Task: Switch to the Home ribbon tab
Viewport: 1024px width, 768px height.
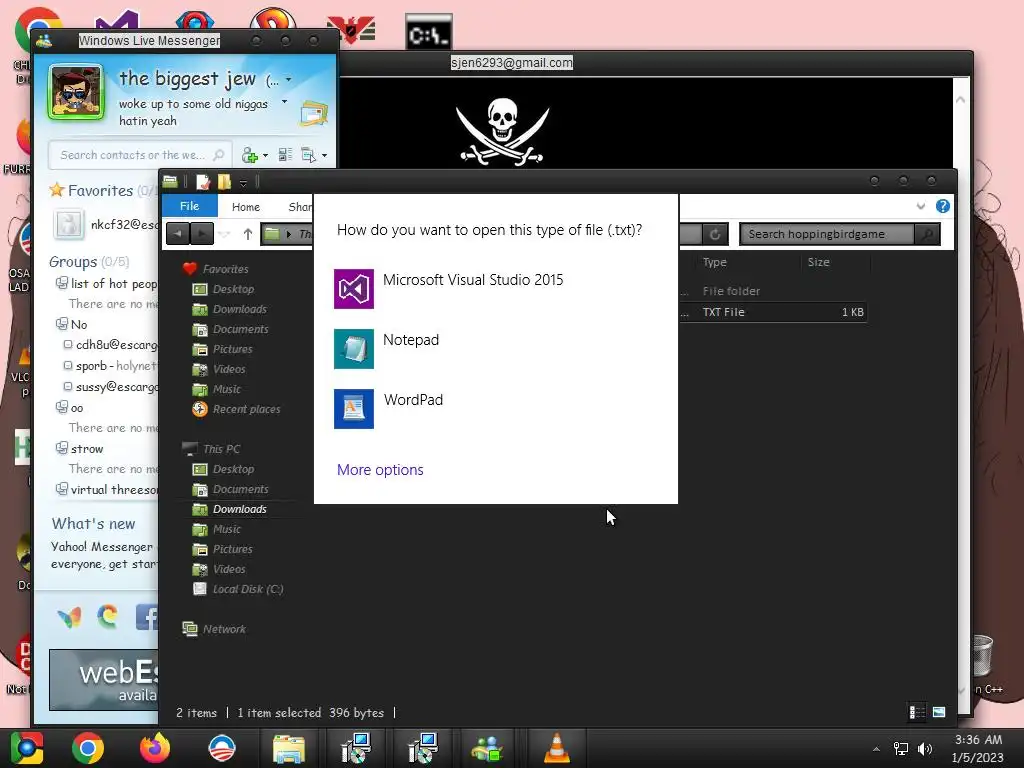Action: coord(246,206)
